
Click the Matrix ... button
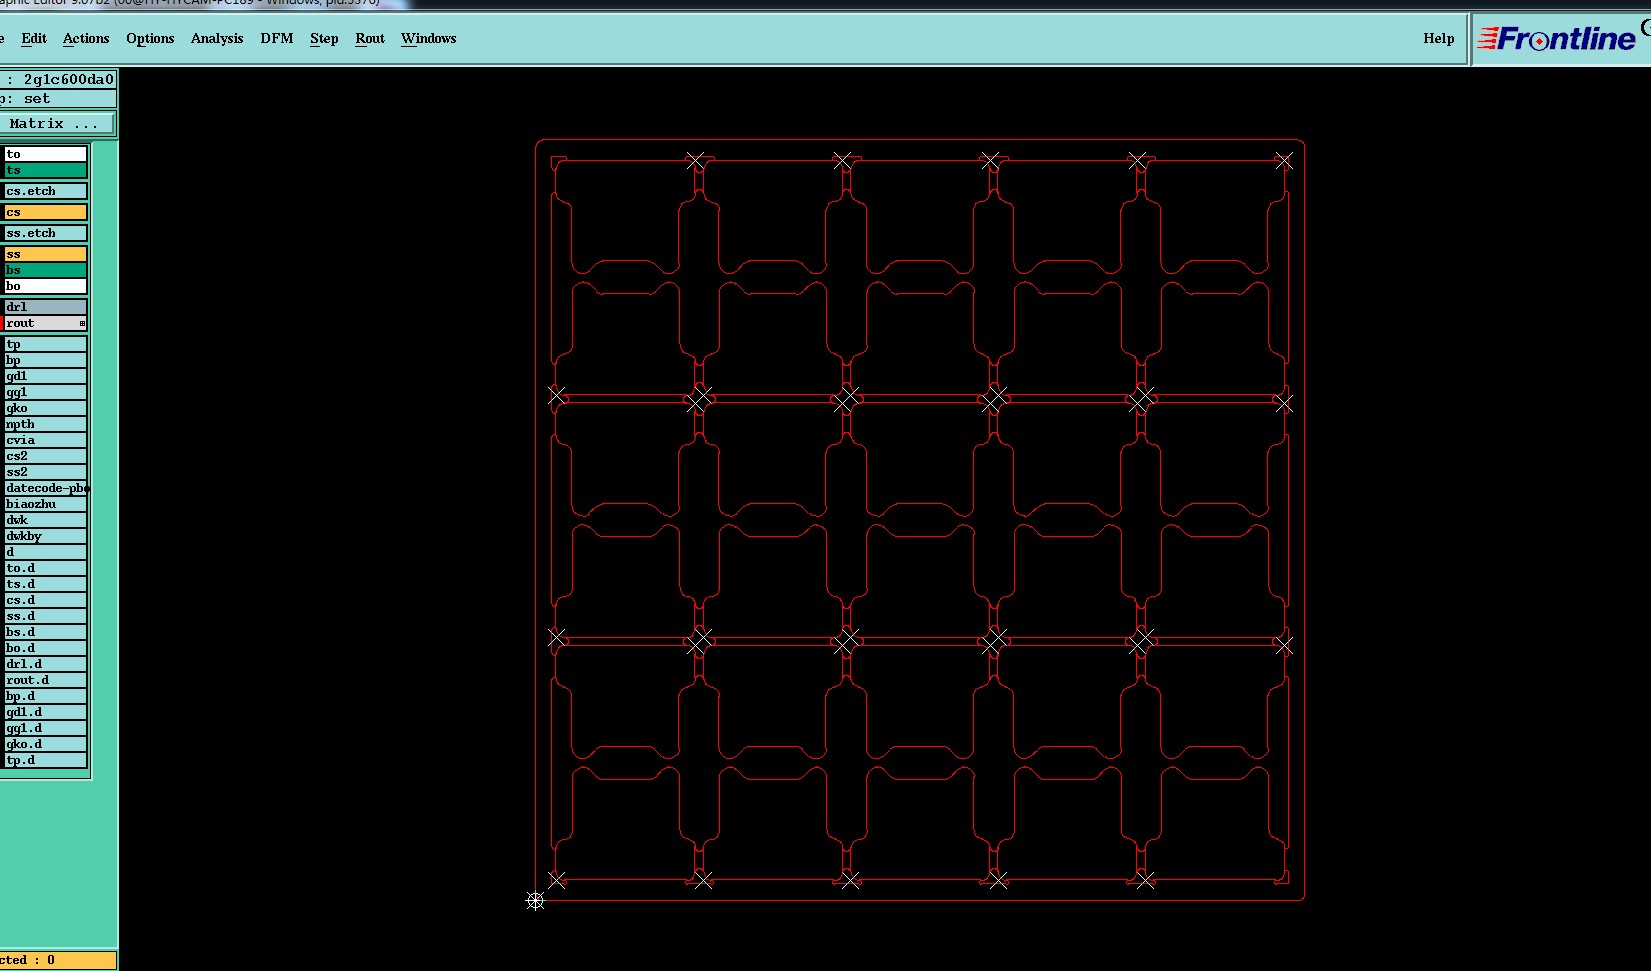[x=56, y=123]
